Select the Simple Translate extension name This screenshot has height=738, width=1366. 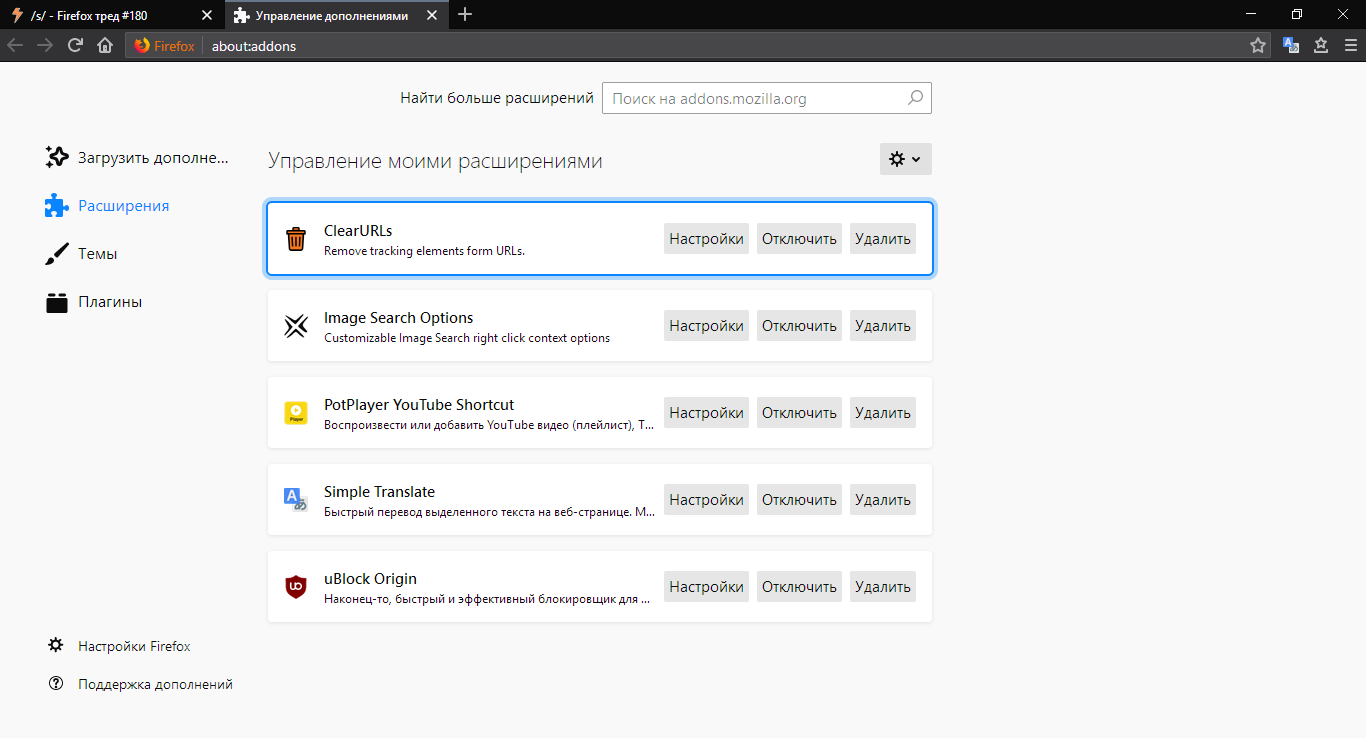coord(379,492)
